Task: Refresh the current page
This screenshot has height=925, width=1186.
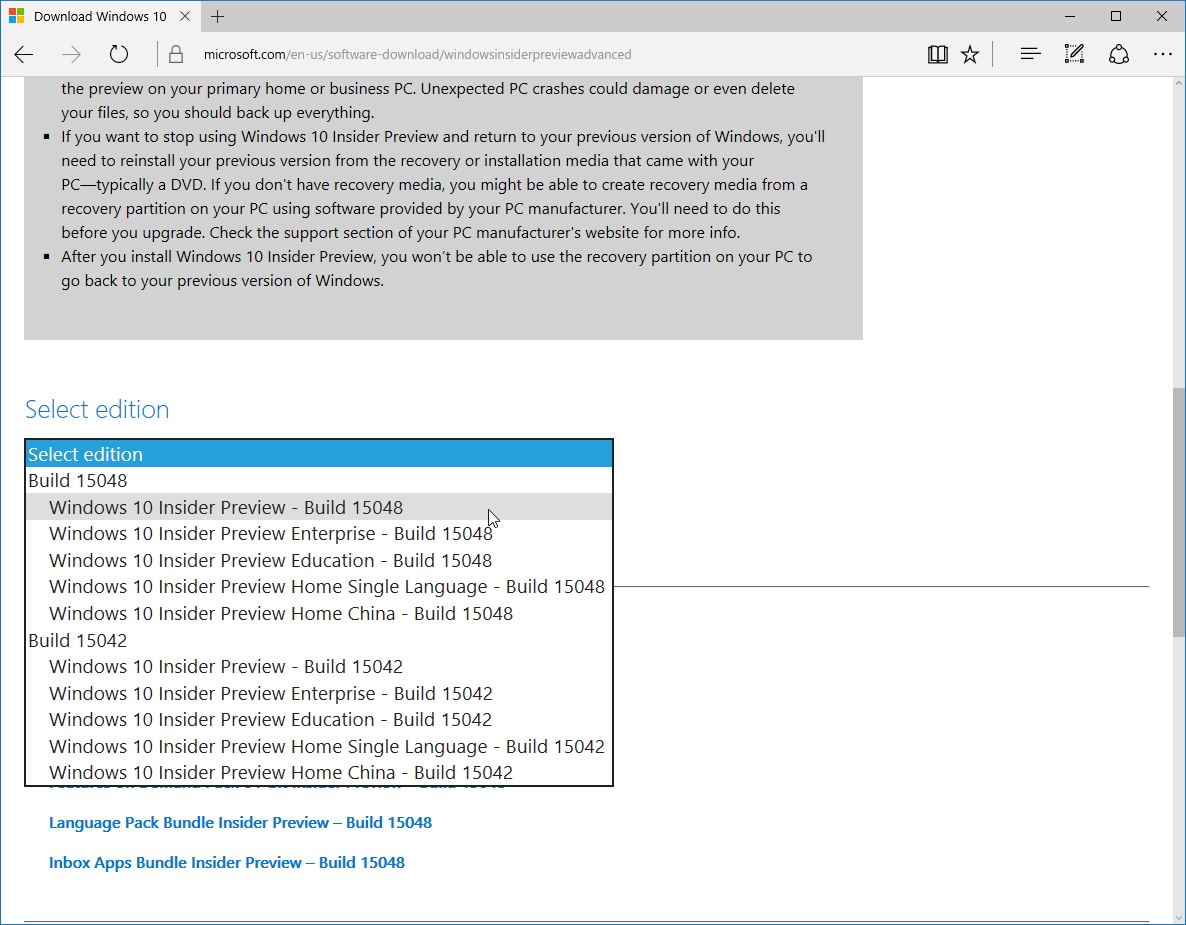Action: point(118,54)
